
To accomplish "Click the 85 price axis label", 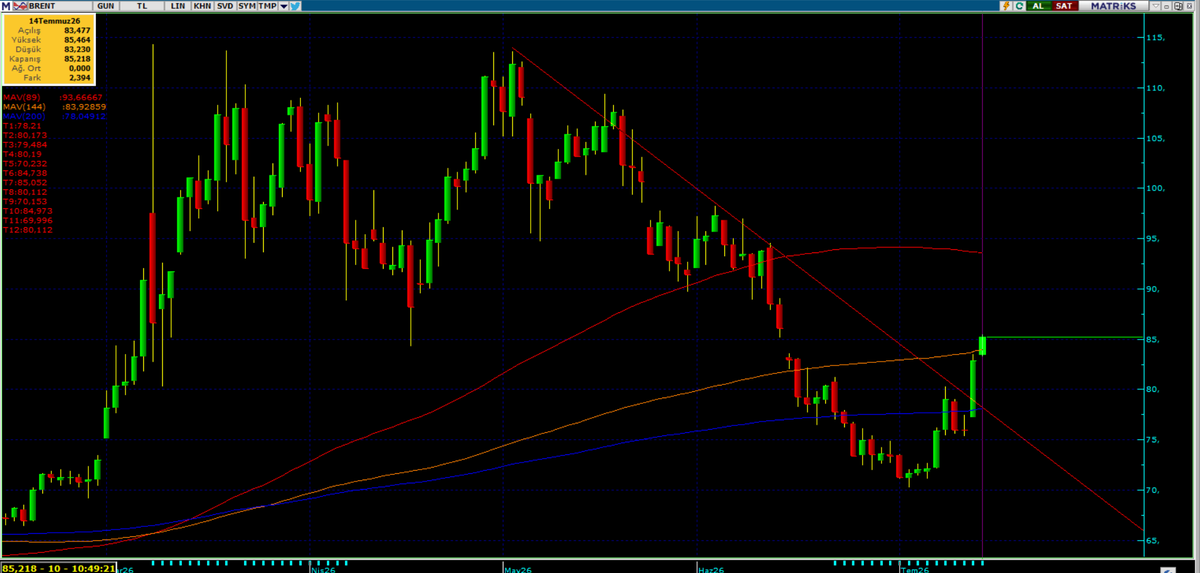I will click(1155, 339).
